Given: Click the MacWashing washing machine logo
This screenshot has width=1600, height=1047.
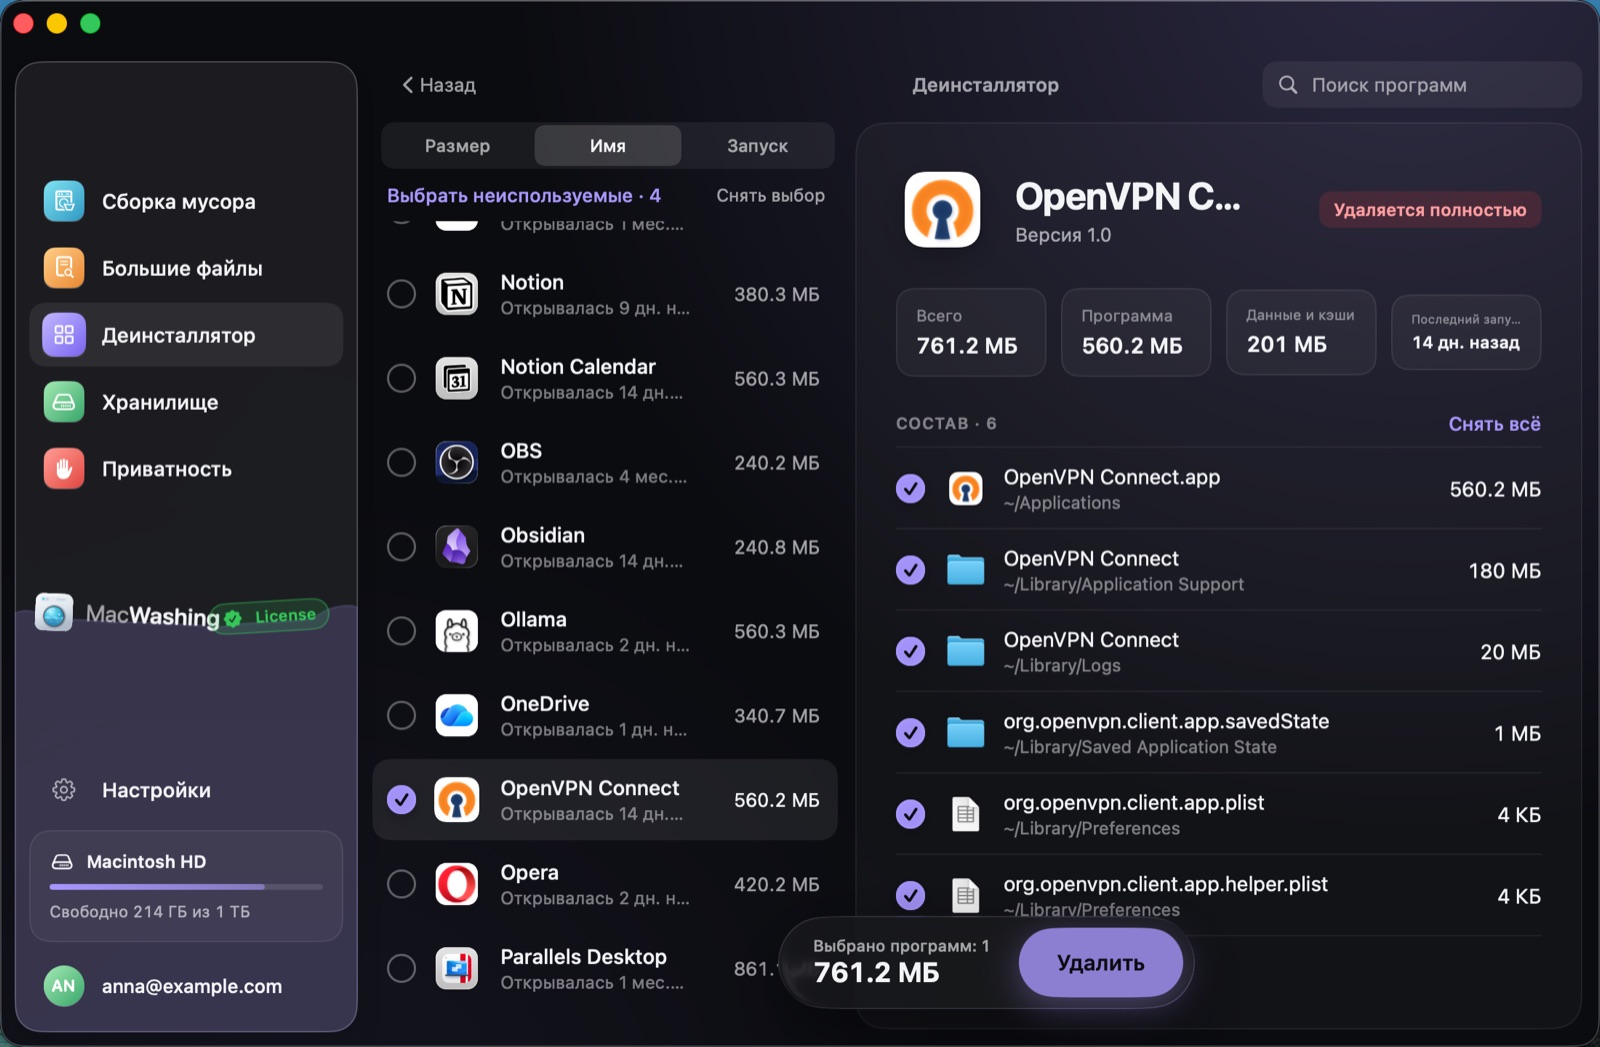Looking at the screenshot, I should pos(54,612).
